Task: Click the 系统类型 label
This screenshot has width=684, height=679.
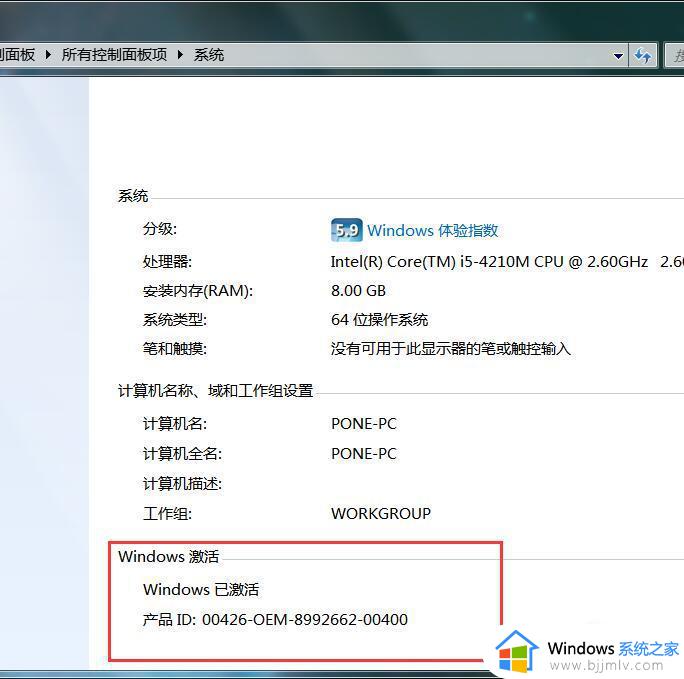Action: pos(174,320)
